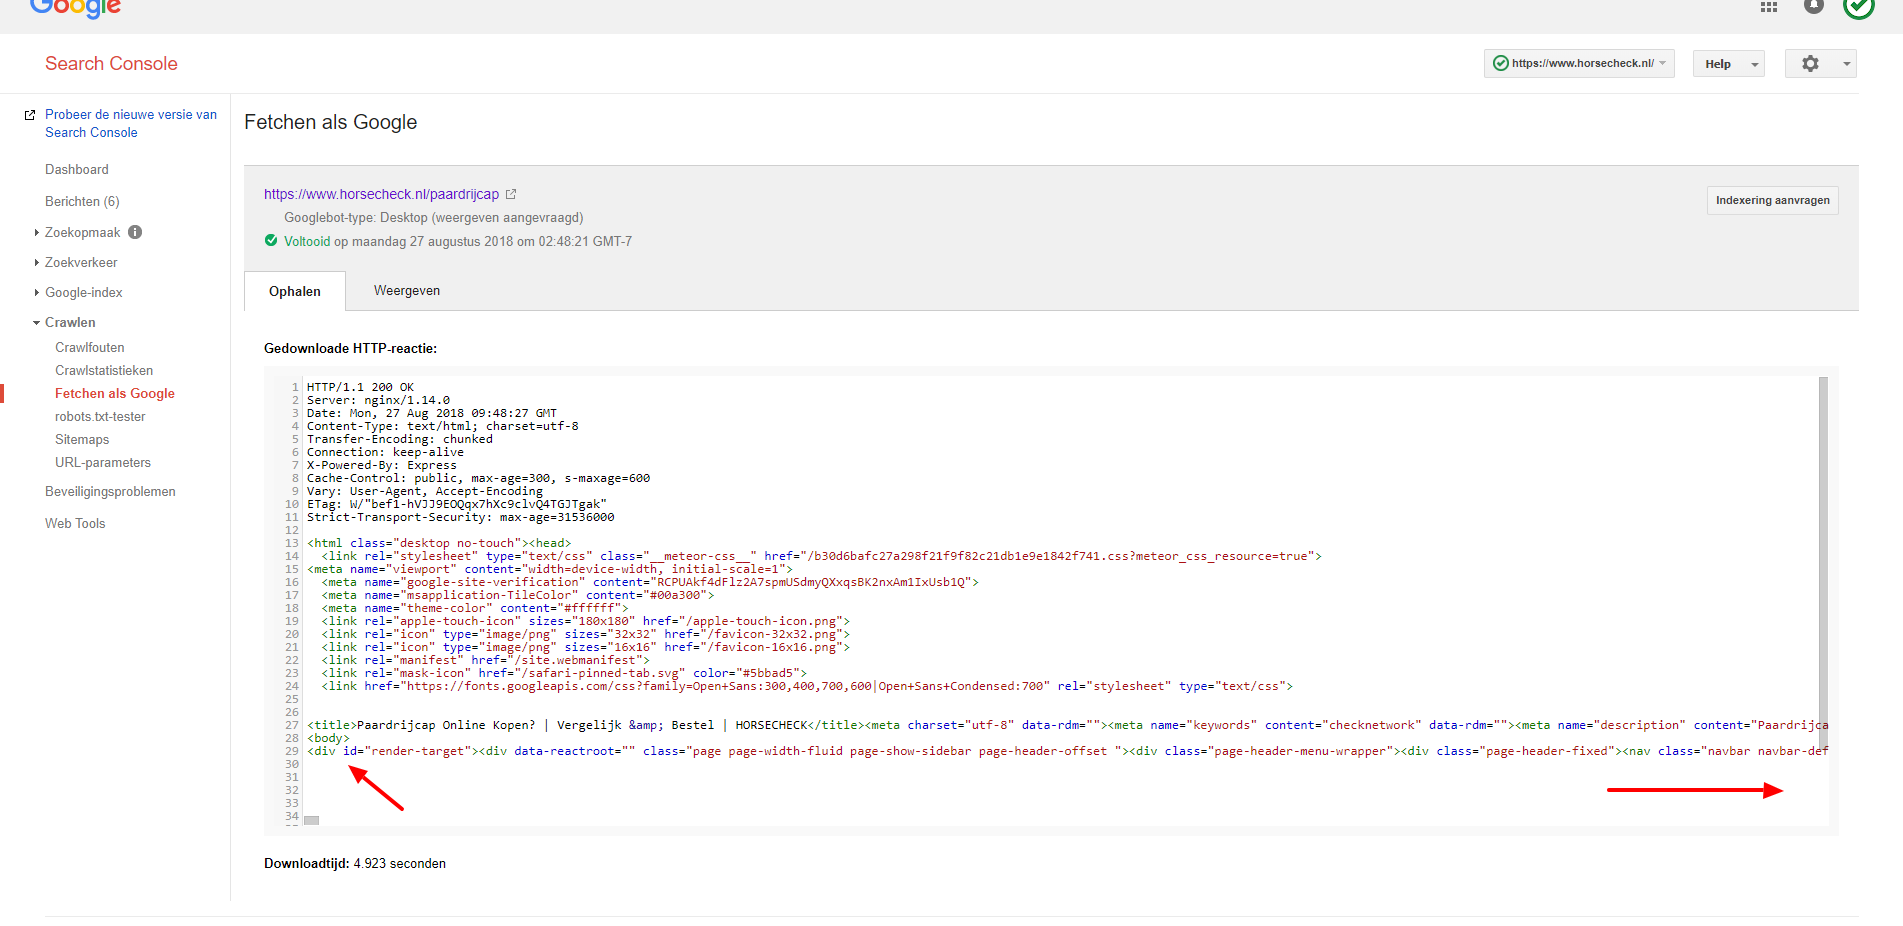The image size is (1903, 926).
Task: Open robots.txt-tester in sidebar
Action: pos(100,416)
